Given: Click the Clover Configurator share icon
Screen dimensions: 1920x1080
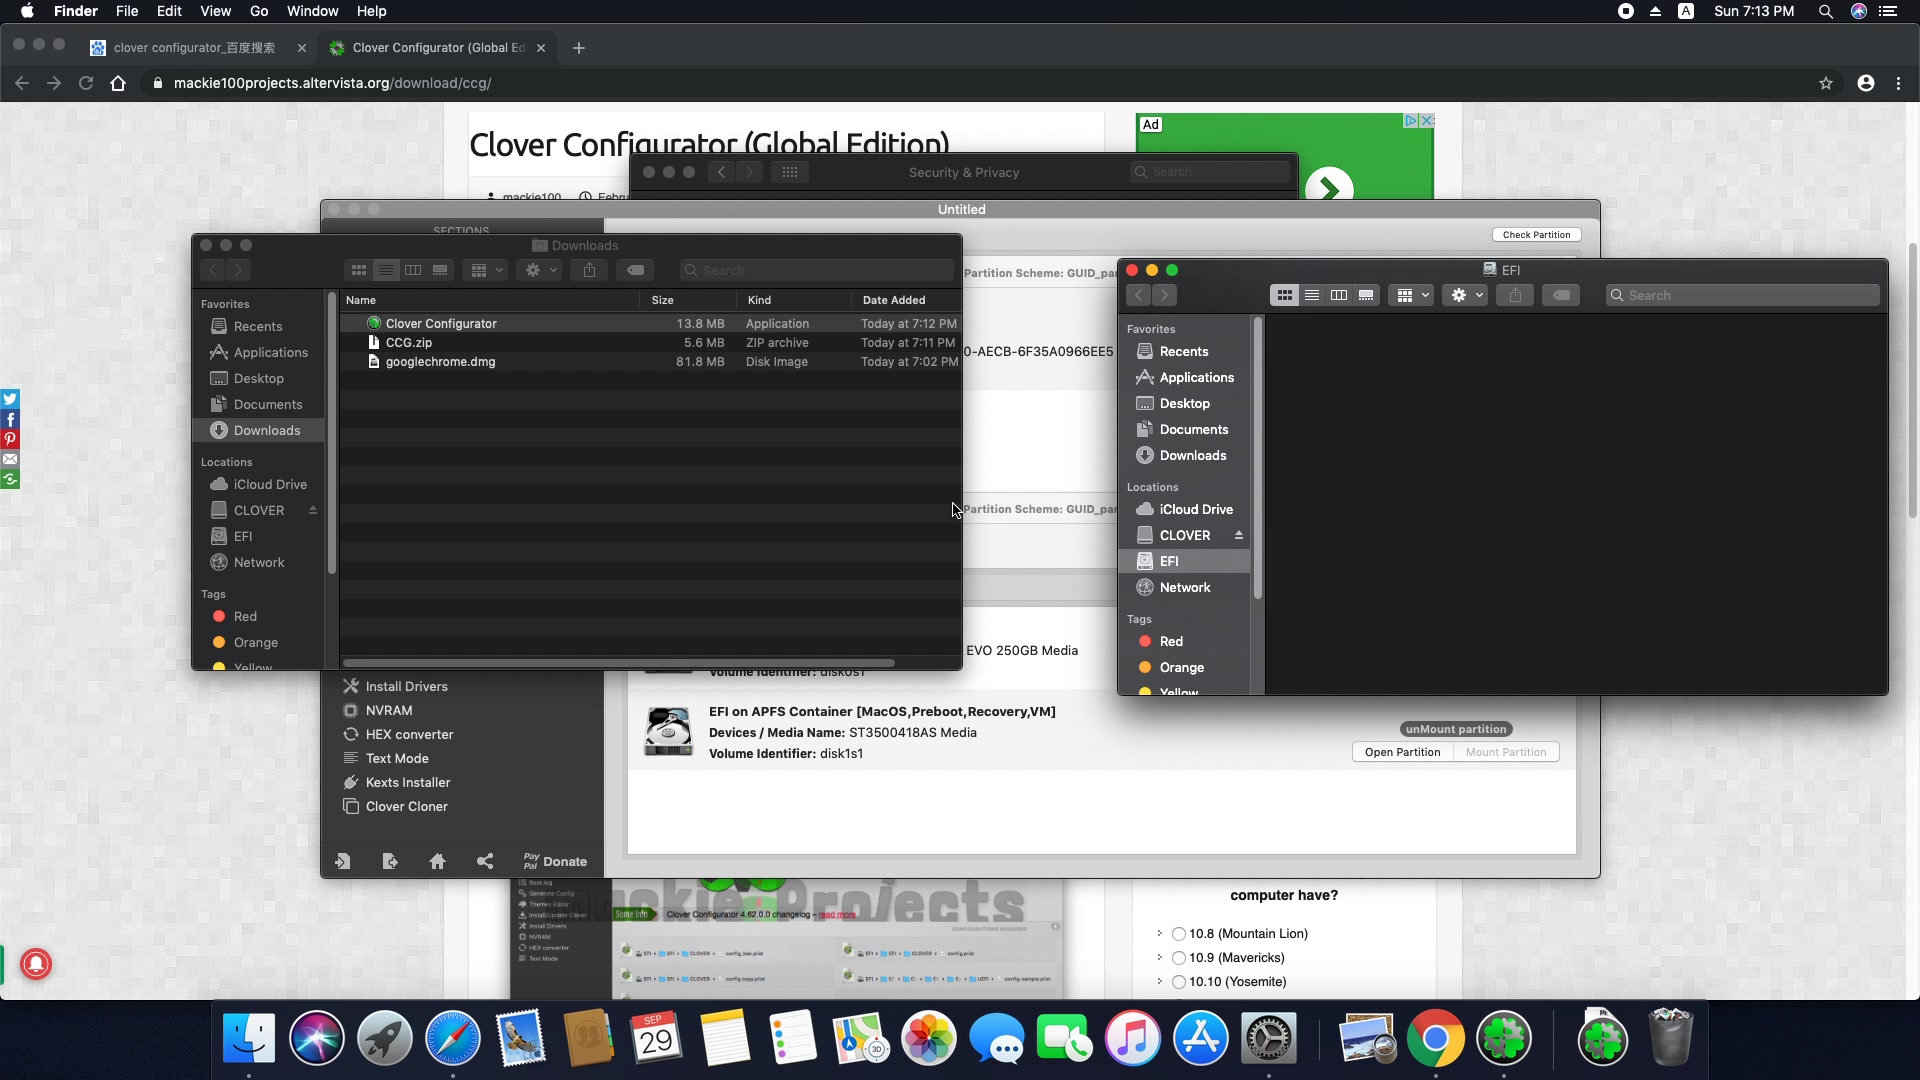Looking at the screenshot, I should pyautogui.click(x=485, y=861).
